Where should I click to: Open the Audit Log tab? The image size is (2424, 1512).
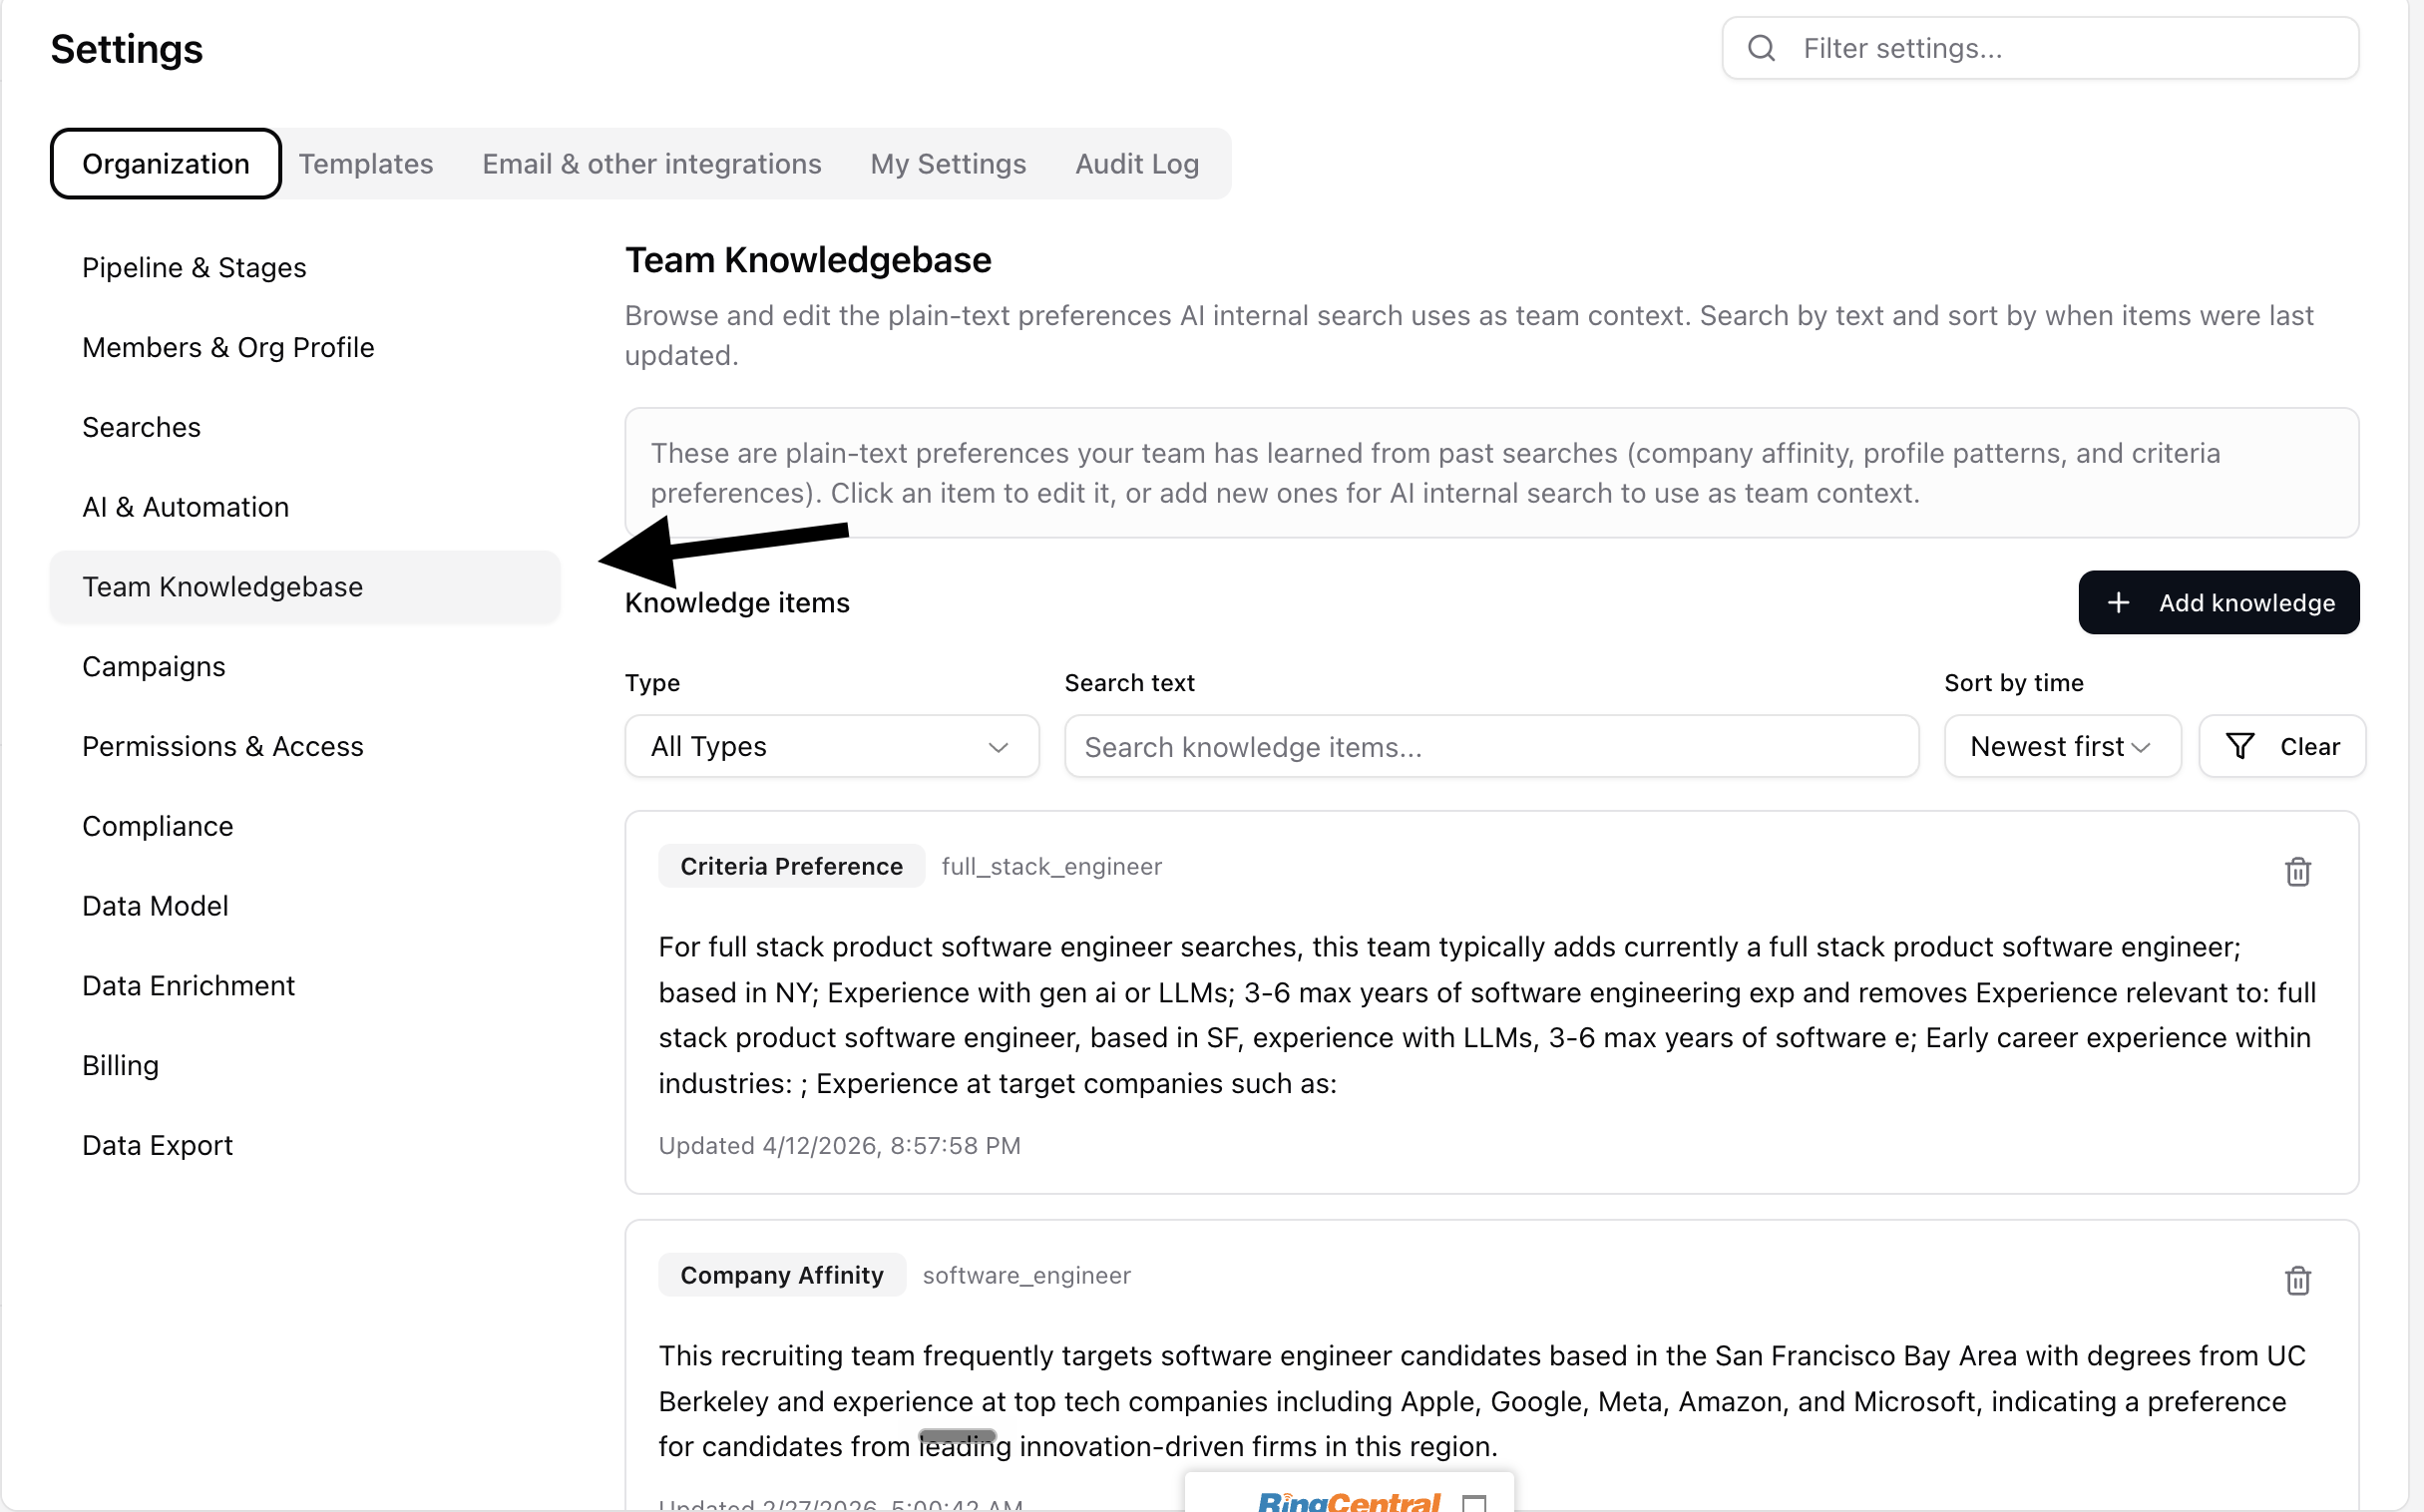pyautogui.click(x=1137, y=163)
